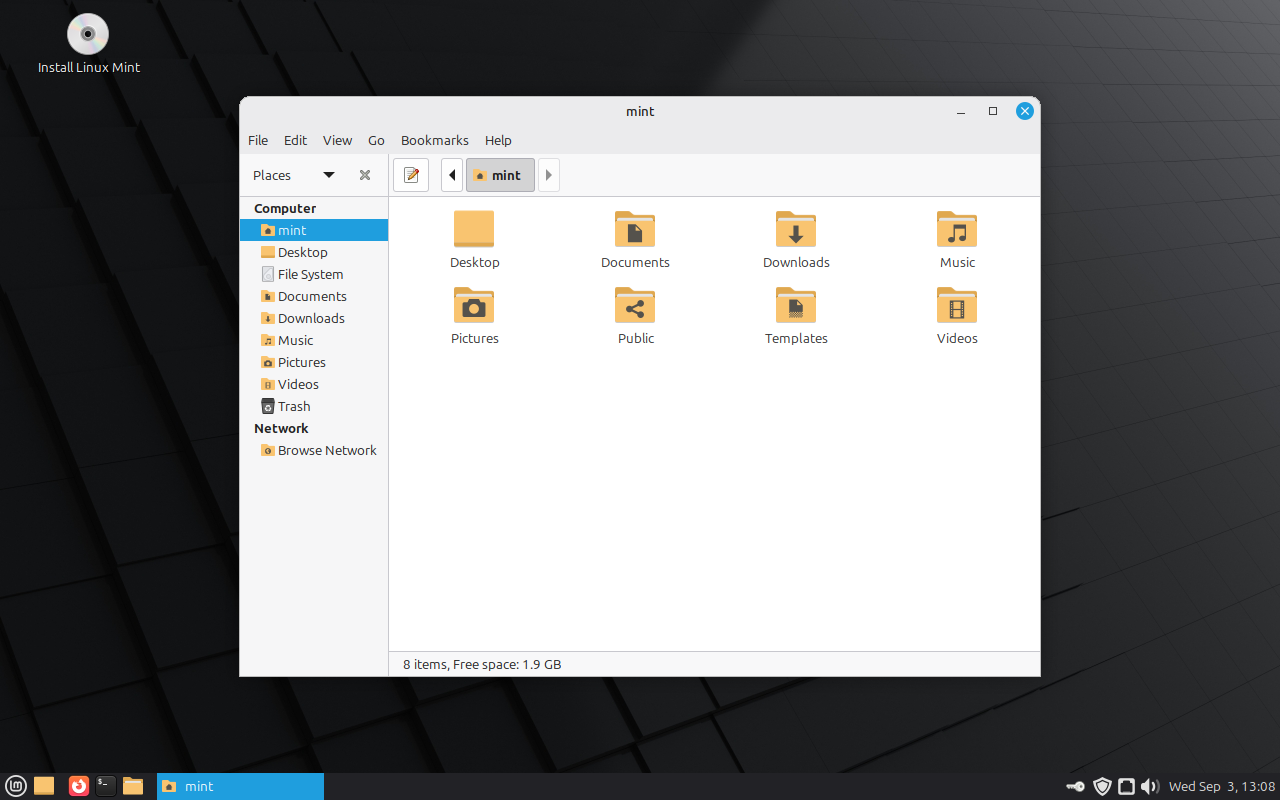Click the mint path button in location bar
Image resolution: width=1280 pixels, height=800 pixels.
click(500, 175)
